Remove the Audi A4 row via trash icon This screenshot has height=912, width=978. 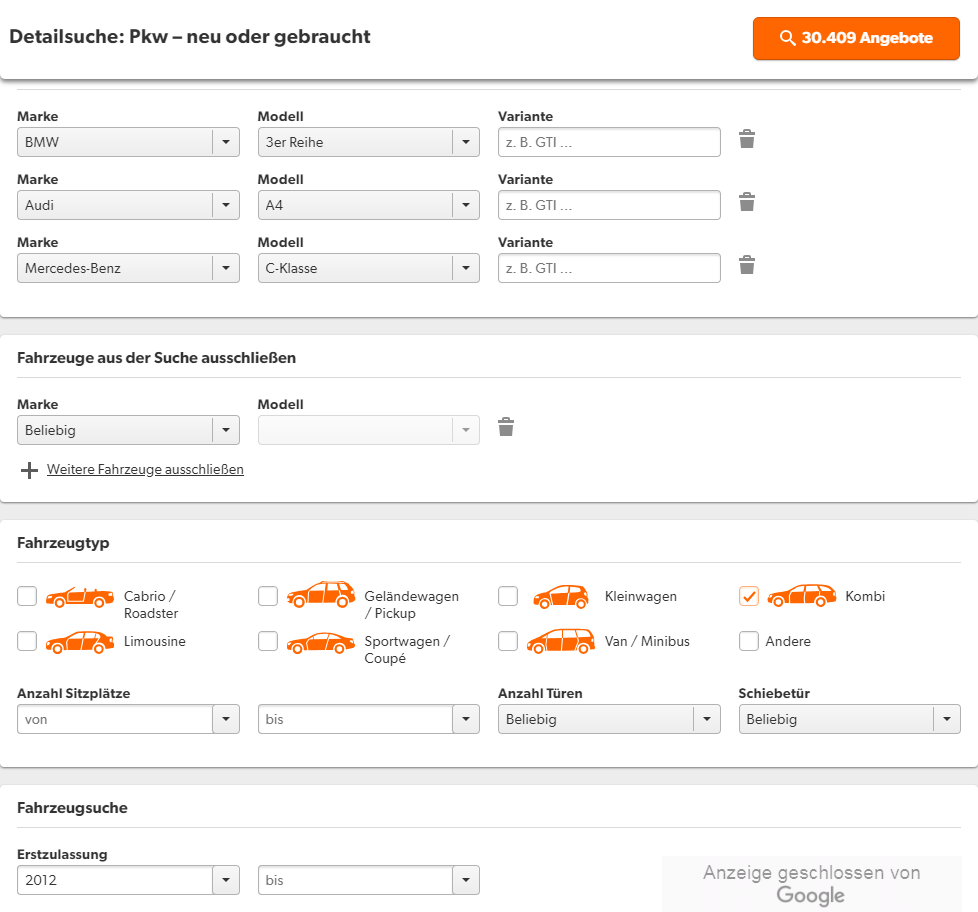[747, 202]
